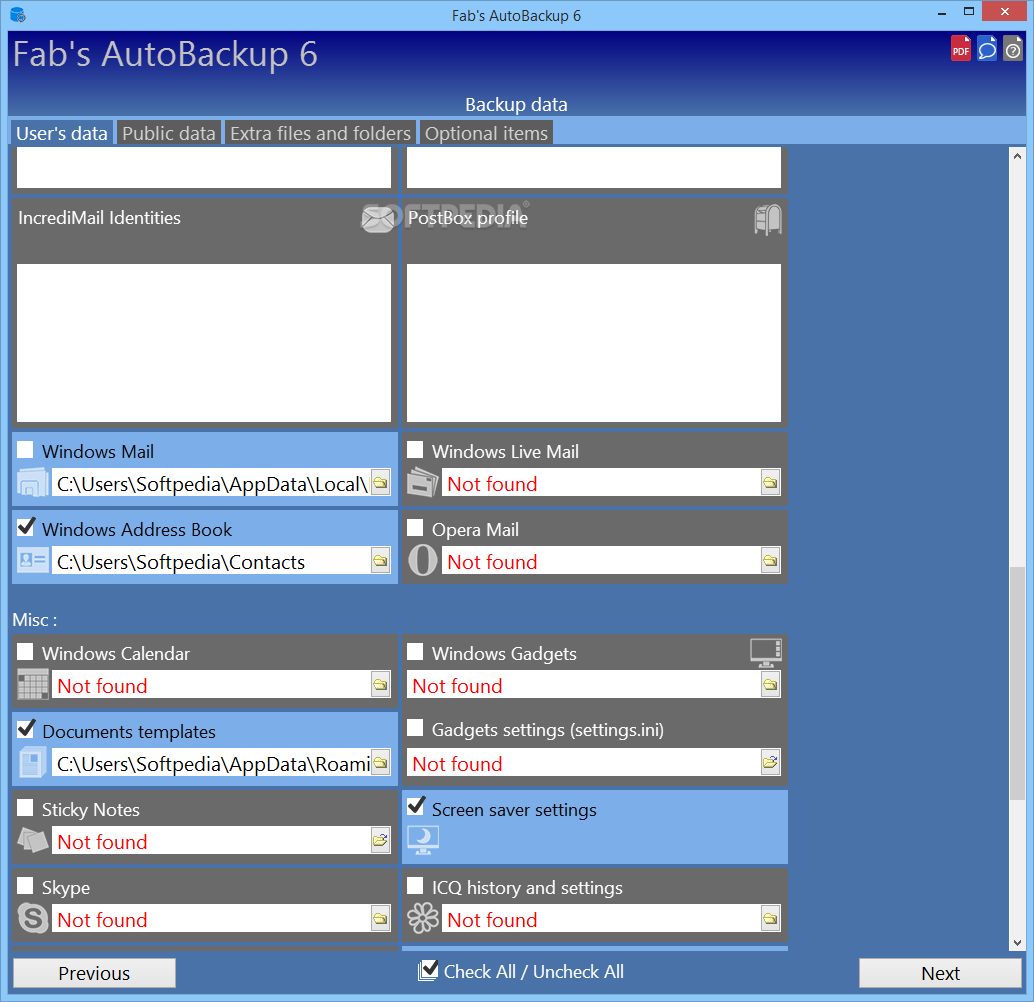This screenshot has height=1002, width=1034.
Task: Browse folder for Windows Mail path
Action: point(380,483)
